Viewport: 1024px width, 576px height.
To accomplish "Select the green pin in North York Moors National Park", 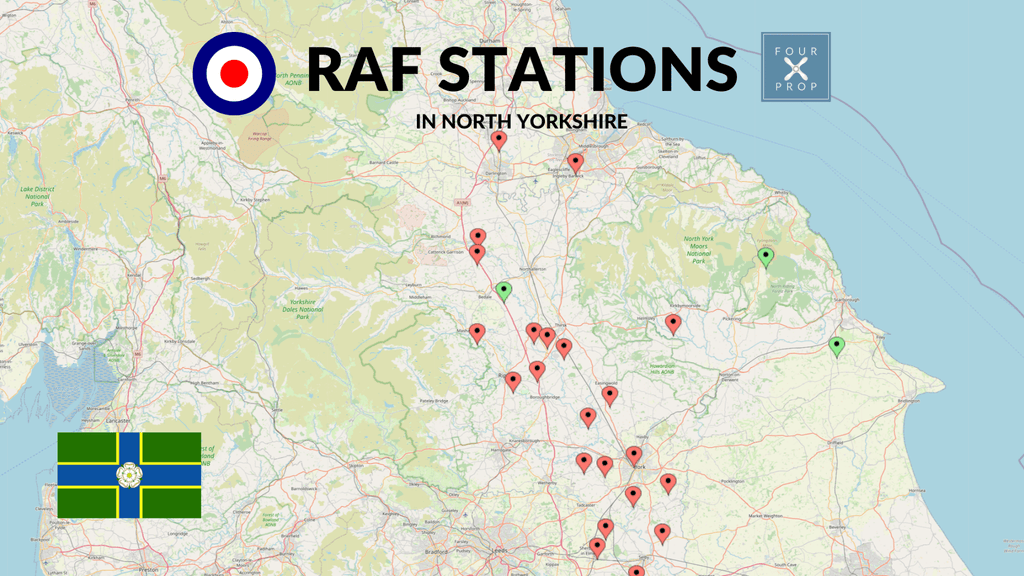I will pyautogui.click(x=766, y=255).
